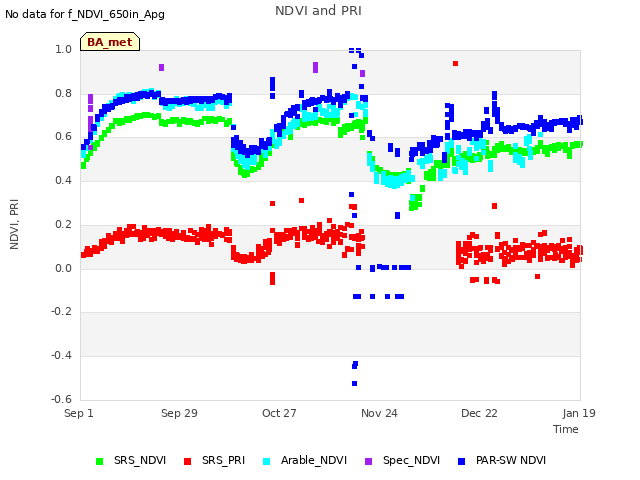Click the lowest blue outlier point near -0.5
The width and height of the screenshot is (640, 480).
coord(354,383)
